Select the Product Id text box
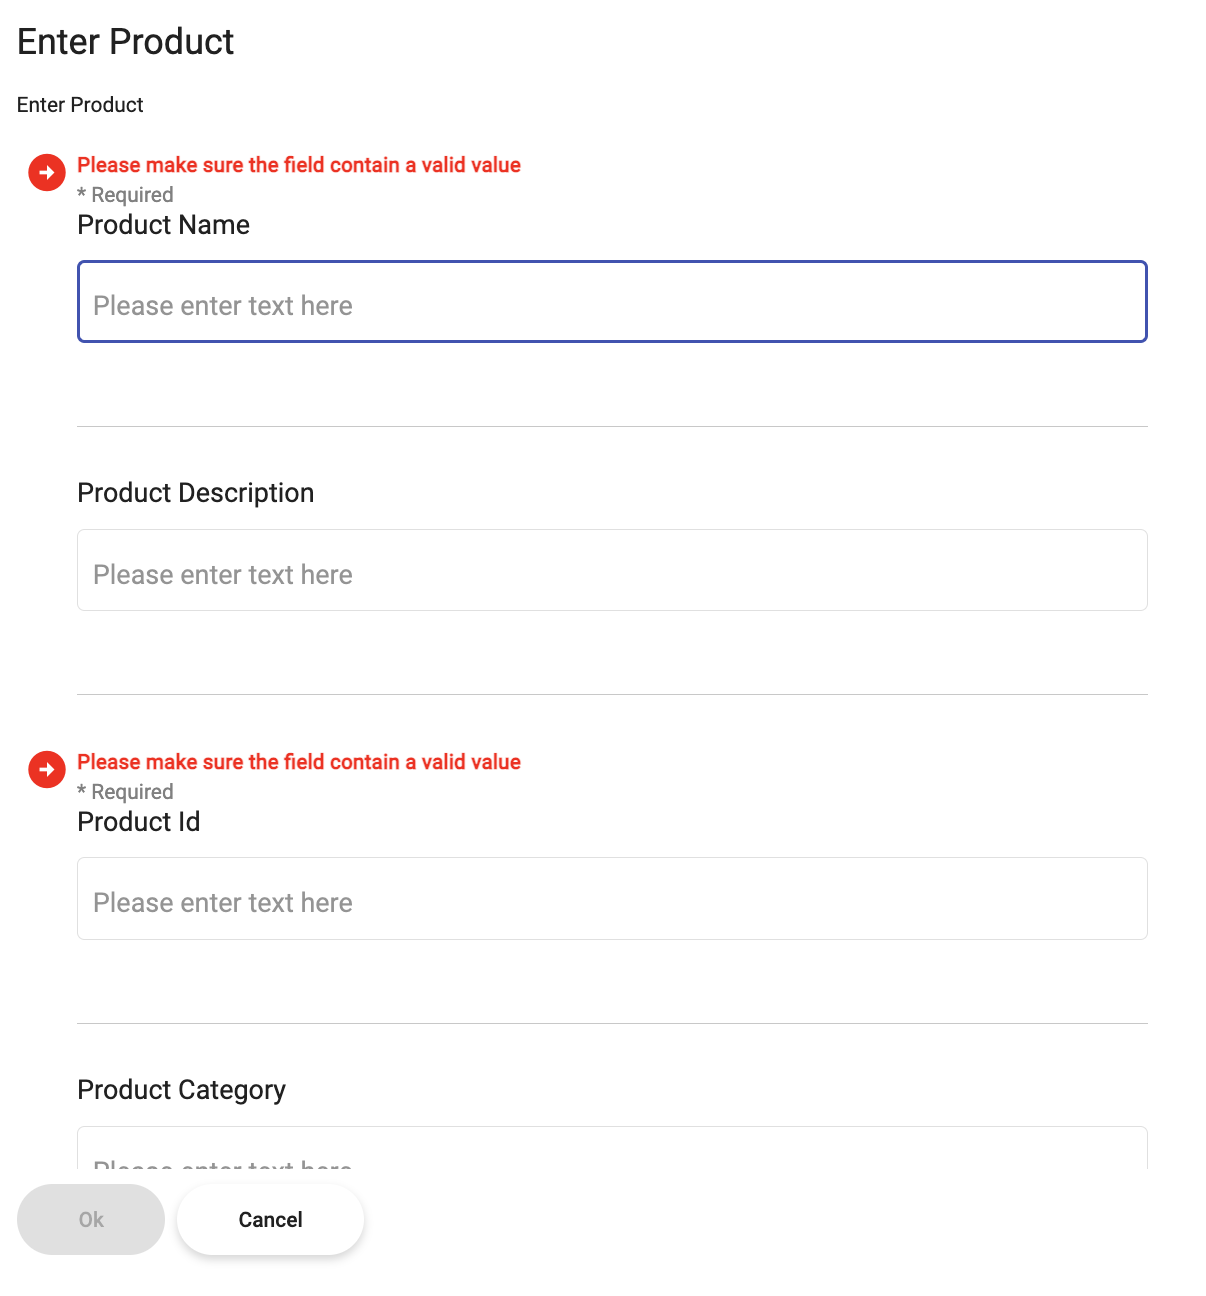This screenshot has width=1206, height=1296. (x=612, y=898)
